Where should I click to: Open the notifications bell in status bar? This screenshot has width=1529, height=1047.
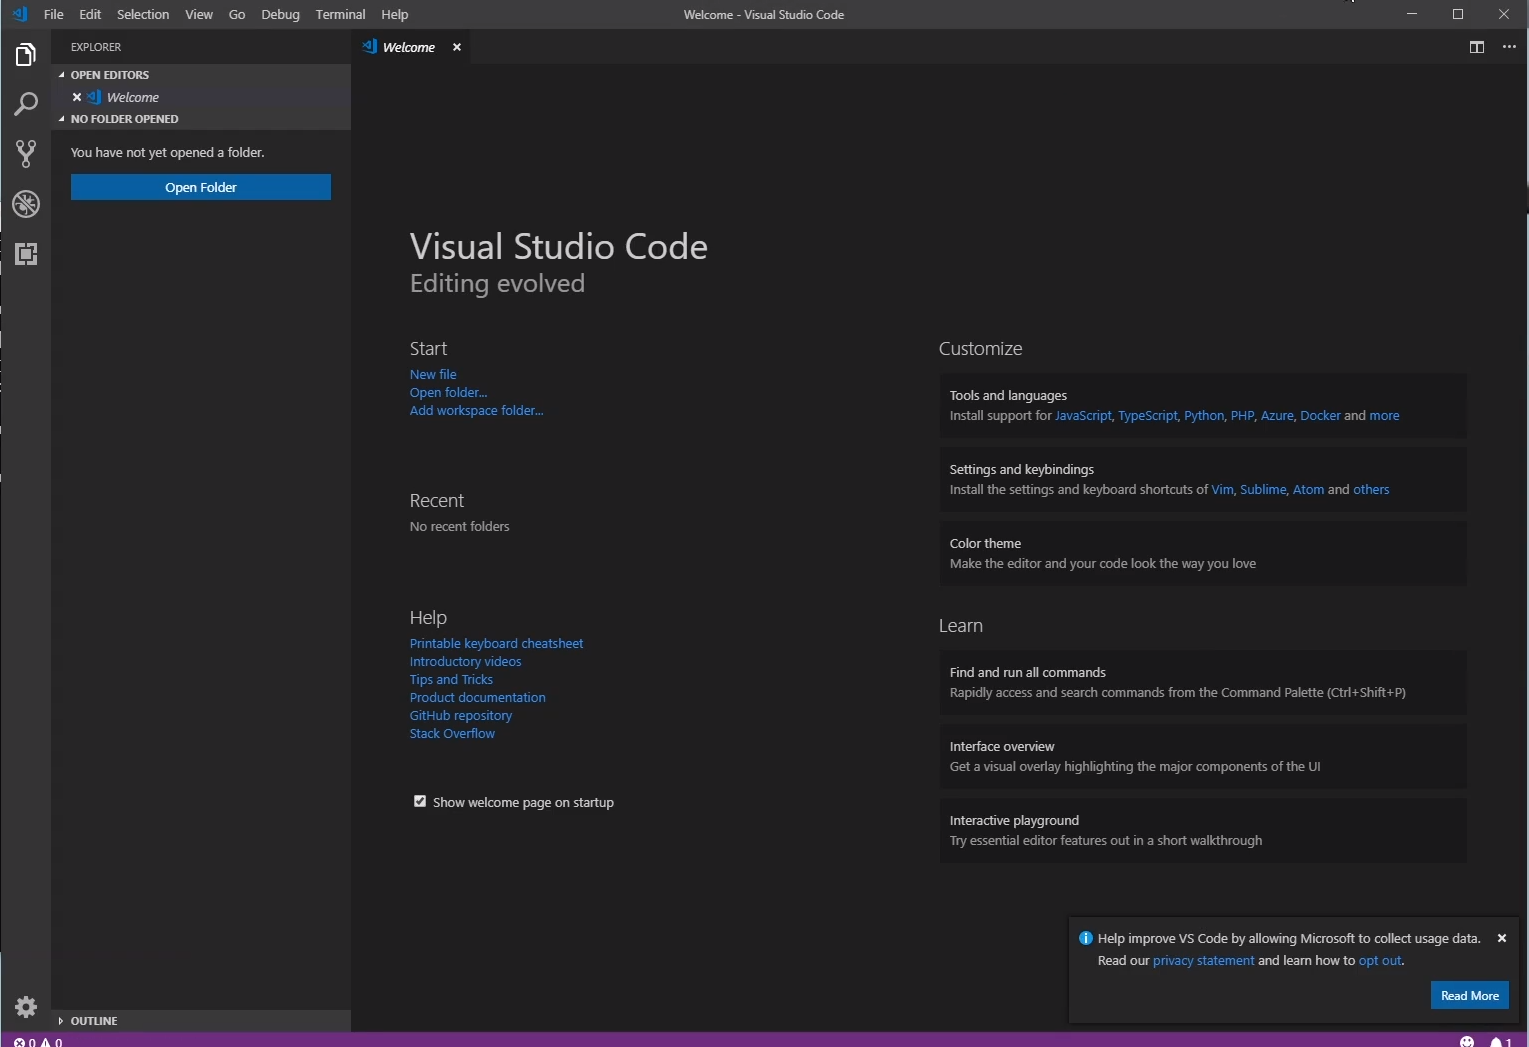tap(1500, 1041)
